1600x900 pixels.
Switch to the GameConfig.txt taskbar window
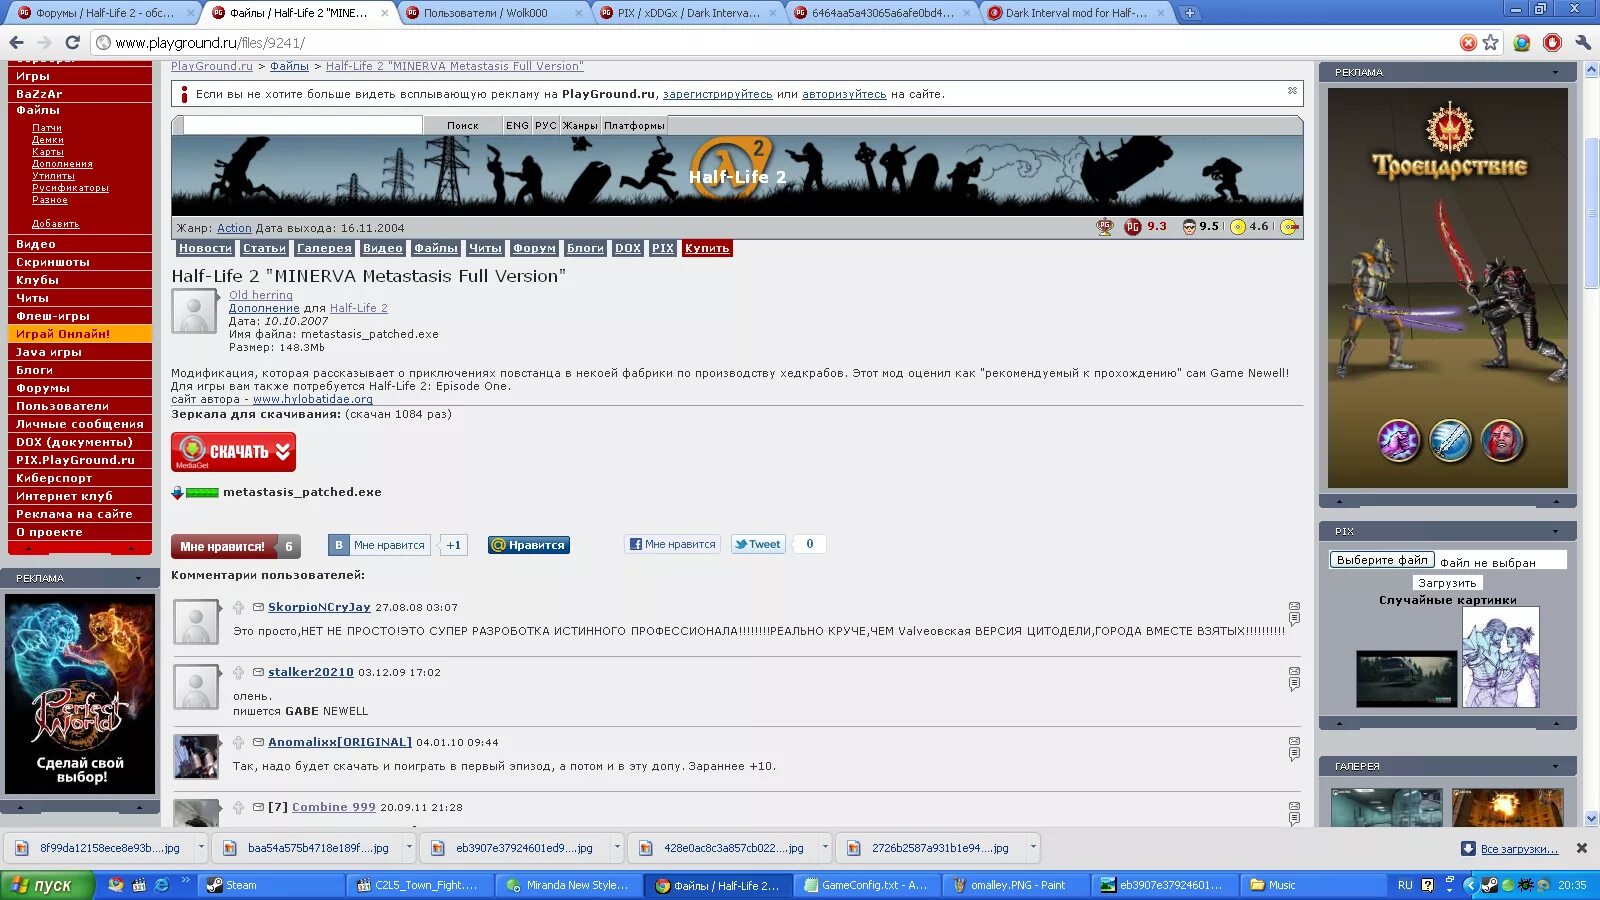point(866,885)
